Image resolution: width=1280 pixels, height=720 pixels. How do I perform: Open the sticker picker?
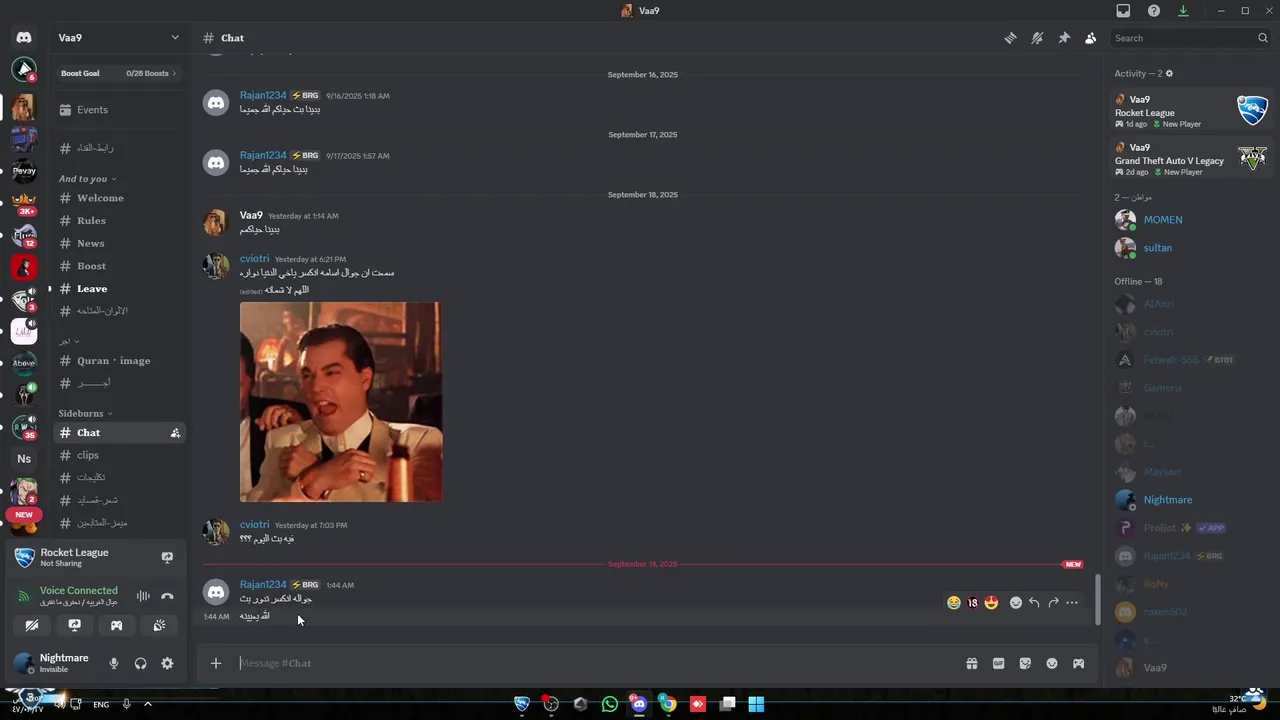pyautogui.click(x=1025, y=663)
